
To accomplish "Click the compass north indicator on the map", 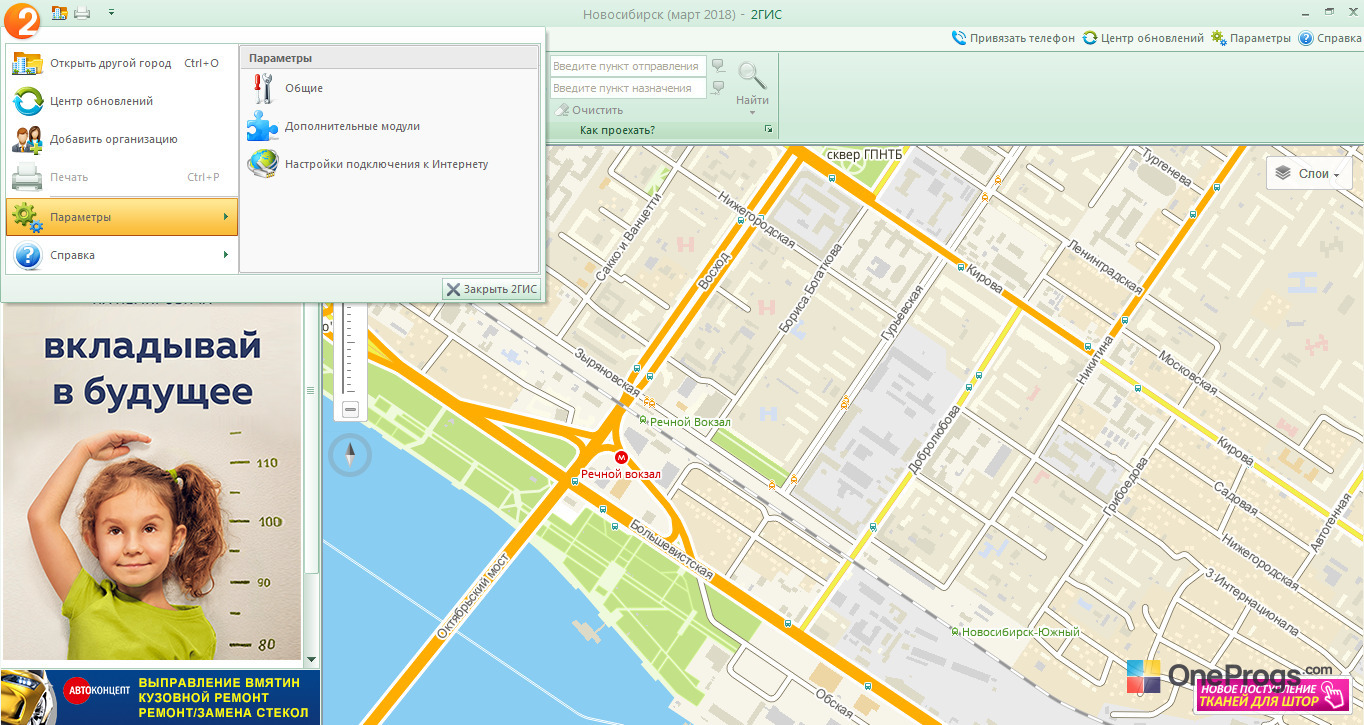I will point(351,455).
